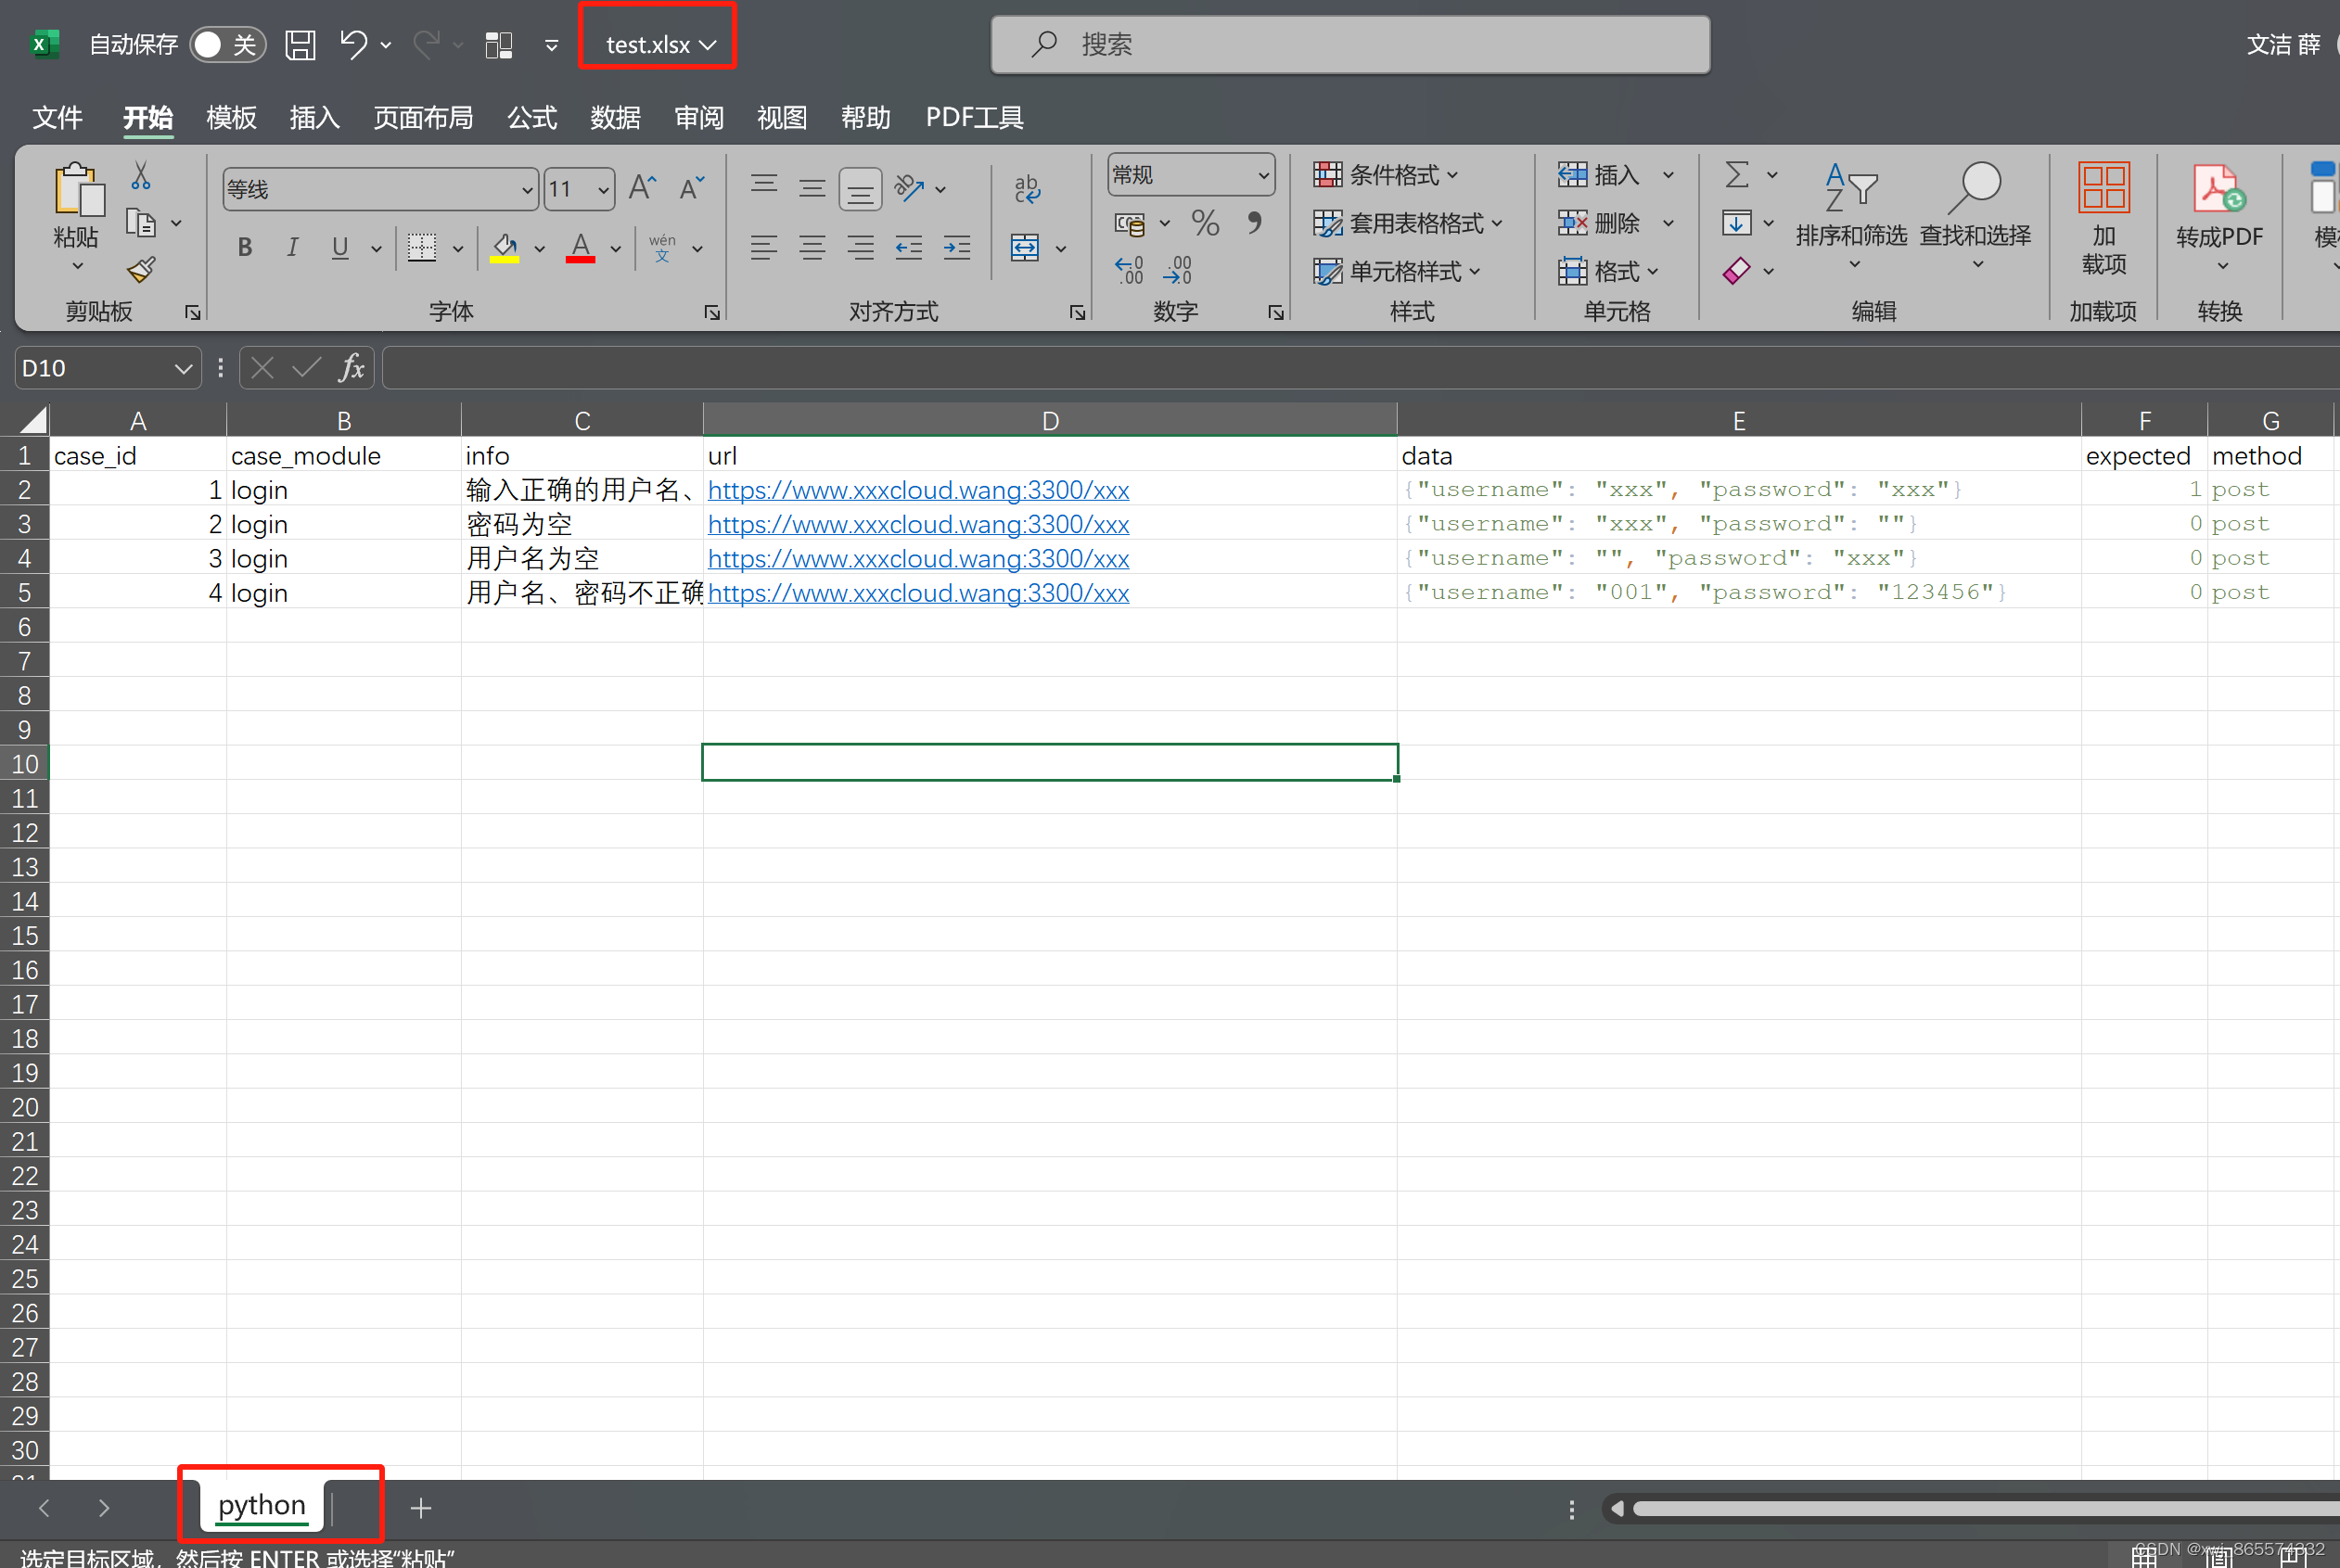Toggle Underline formatting
This screenshot has height=1568, width=2340.
click(x=340, y=247)
